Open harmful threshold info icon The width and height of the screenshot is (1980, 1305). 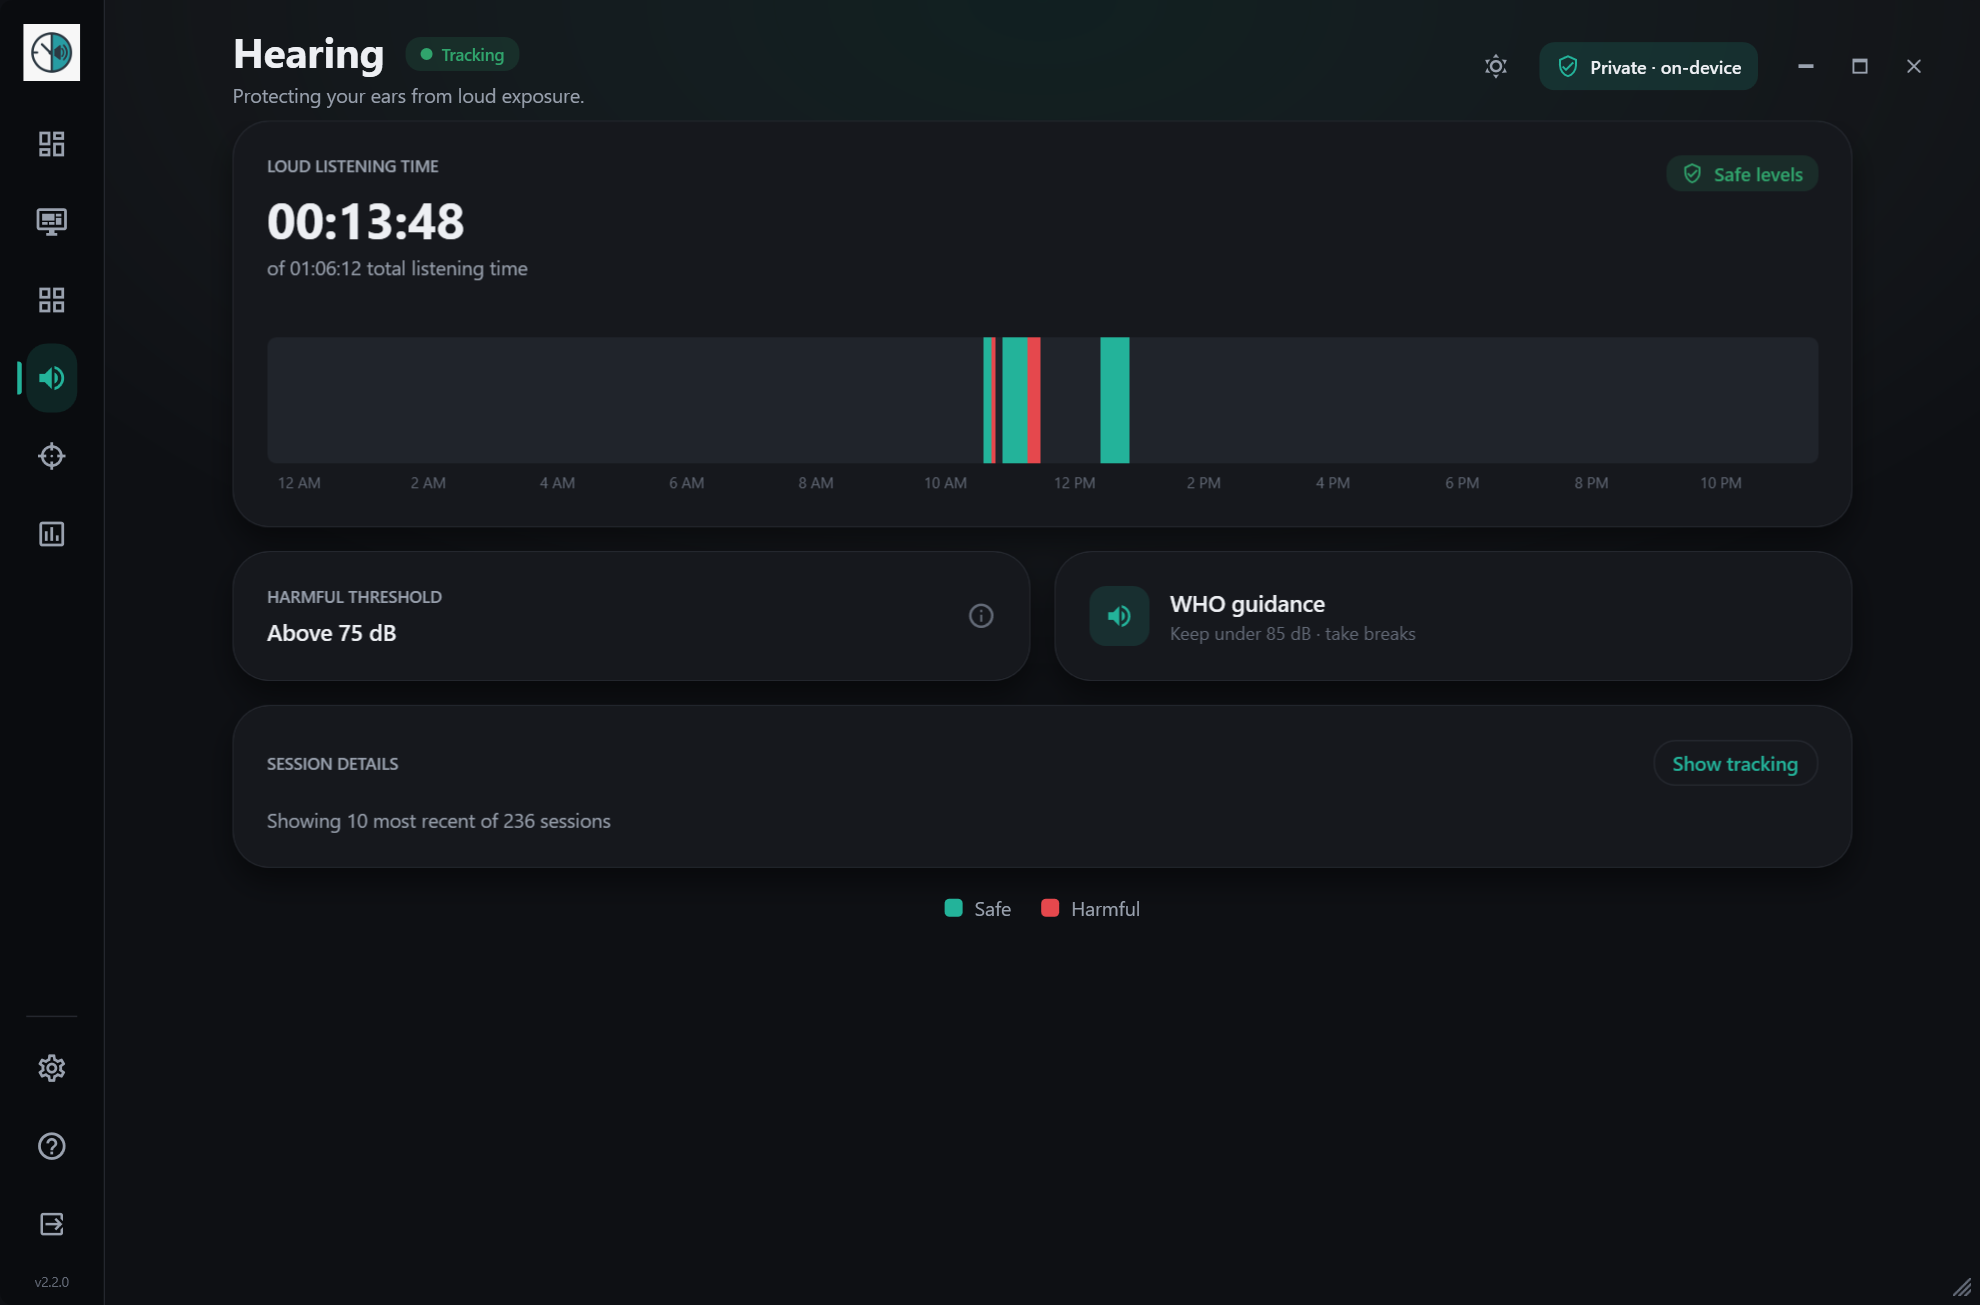pos(981,616)
